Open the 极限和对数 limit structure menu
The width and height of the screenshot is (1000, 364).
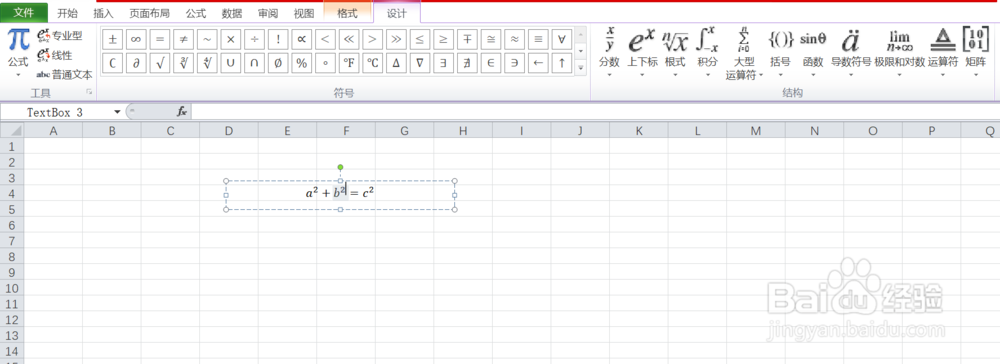899,52
